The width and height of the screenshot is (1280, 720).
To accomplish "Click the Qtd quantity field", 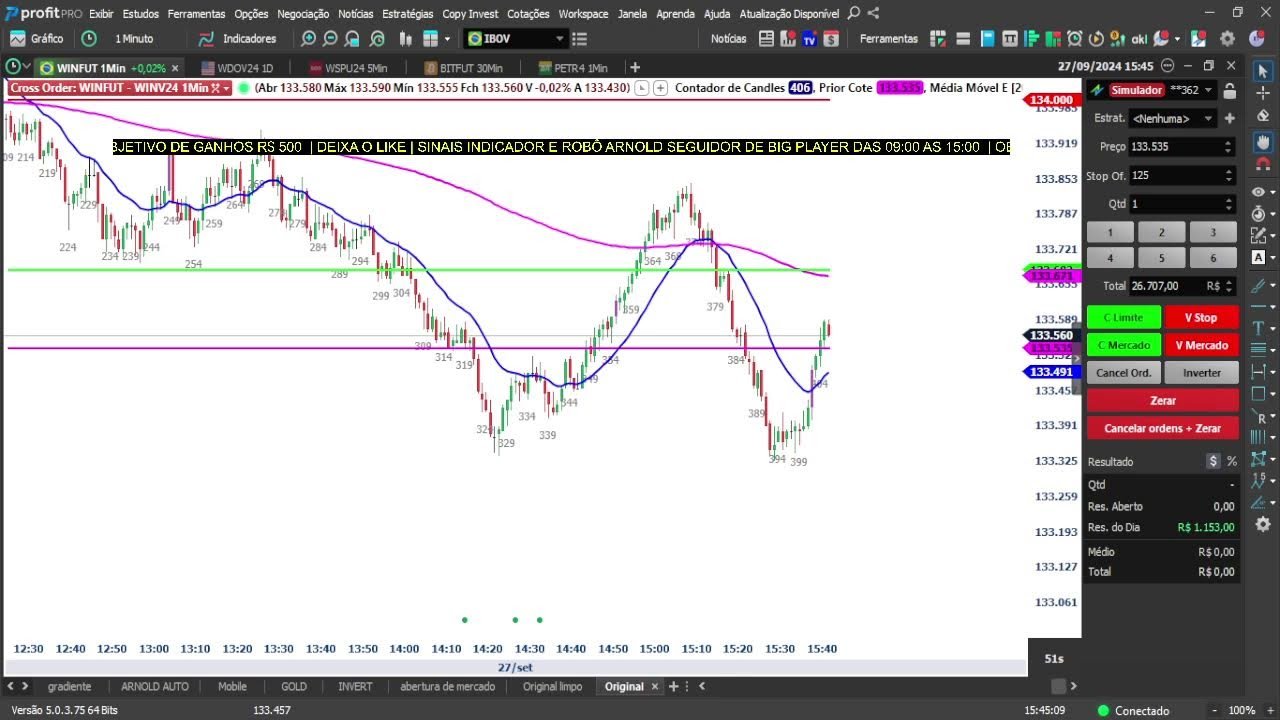I will point(1182,203).
